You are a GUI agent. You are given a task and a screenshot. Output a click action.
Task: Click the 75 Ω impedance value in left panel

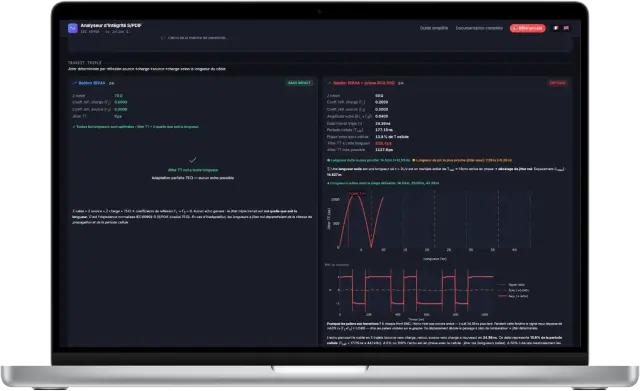[118, 96]
